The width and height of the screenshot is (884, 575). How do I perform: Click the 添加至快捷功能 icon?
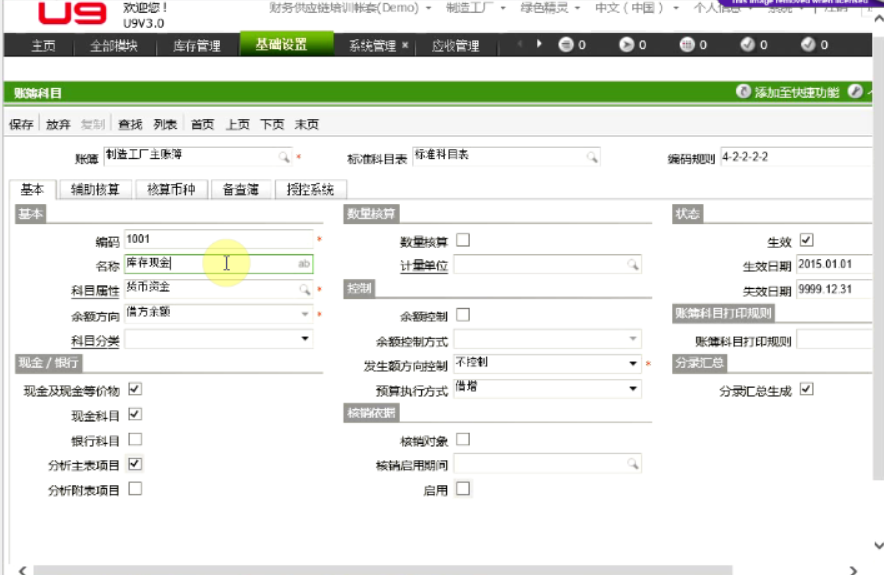click(x=743, y=91)
